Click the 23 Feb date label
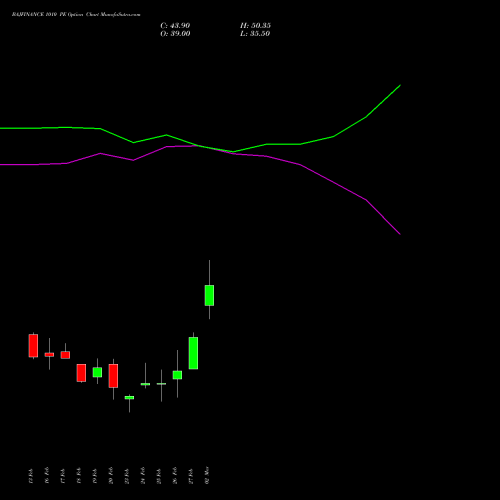Screen dimensions: 500x500 [x=127, y=476]
